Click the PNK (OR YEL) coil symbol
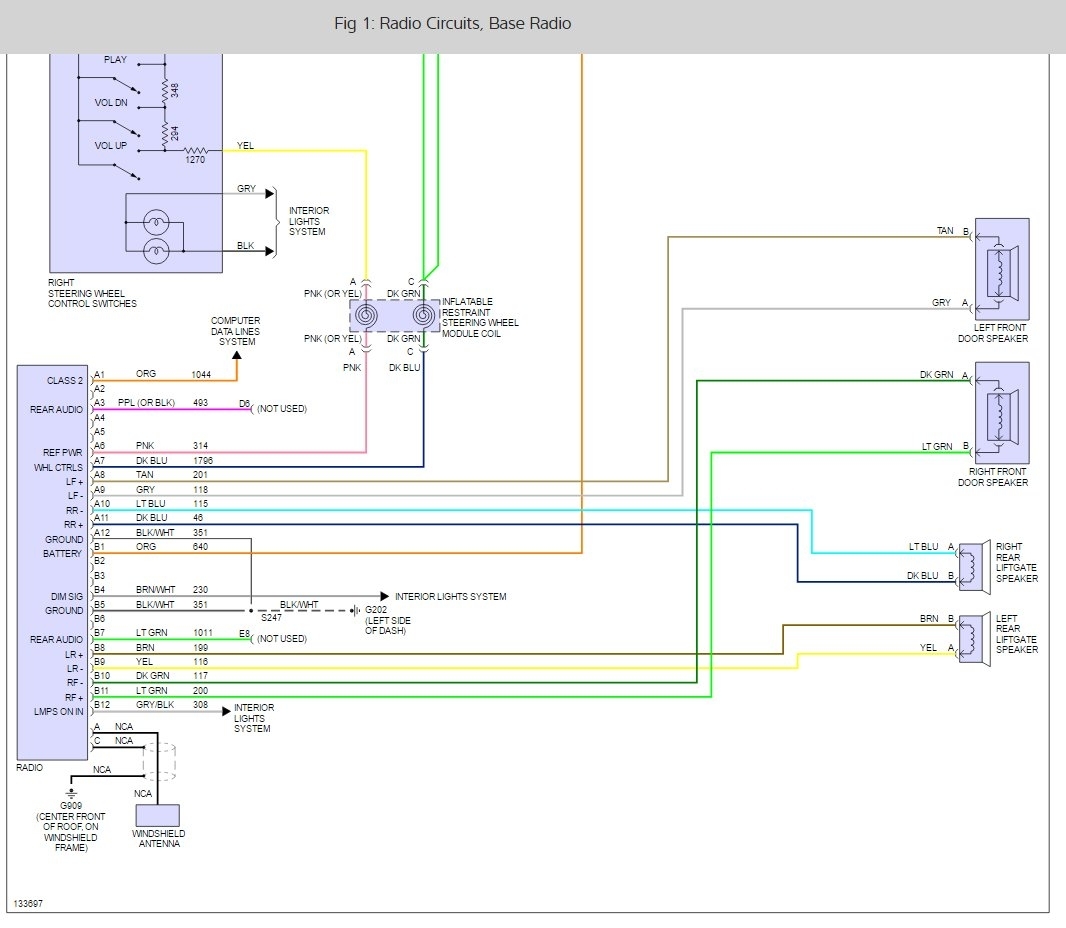The width and height of the screenshot is (1066, 928). click(x=366, y=316)
